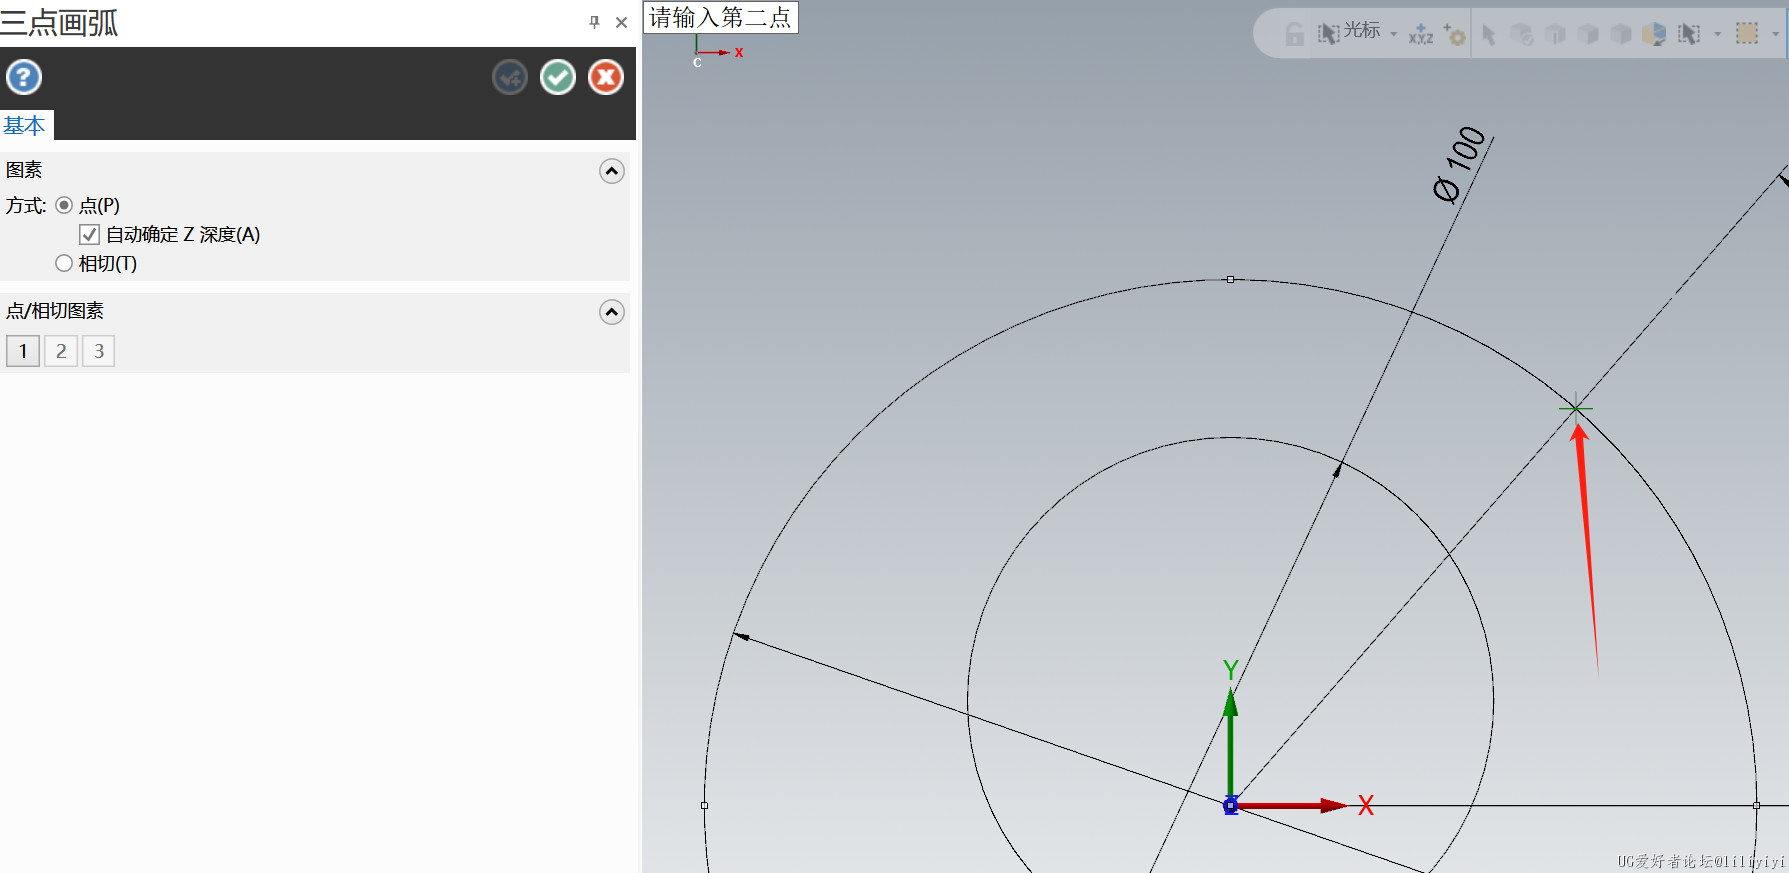
Task: Click the 请输入第二点 prompt box
Action: 721,18
